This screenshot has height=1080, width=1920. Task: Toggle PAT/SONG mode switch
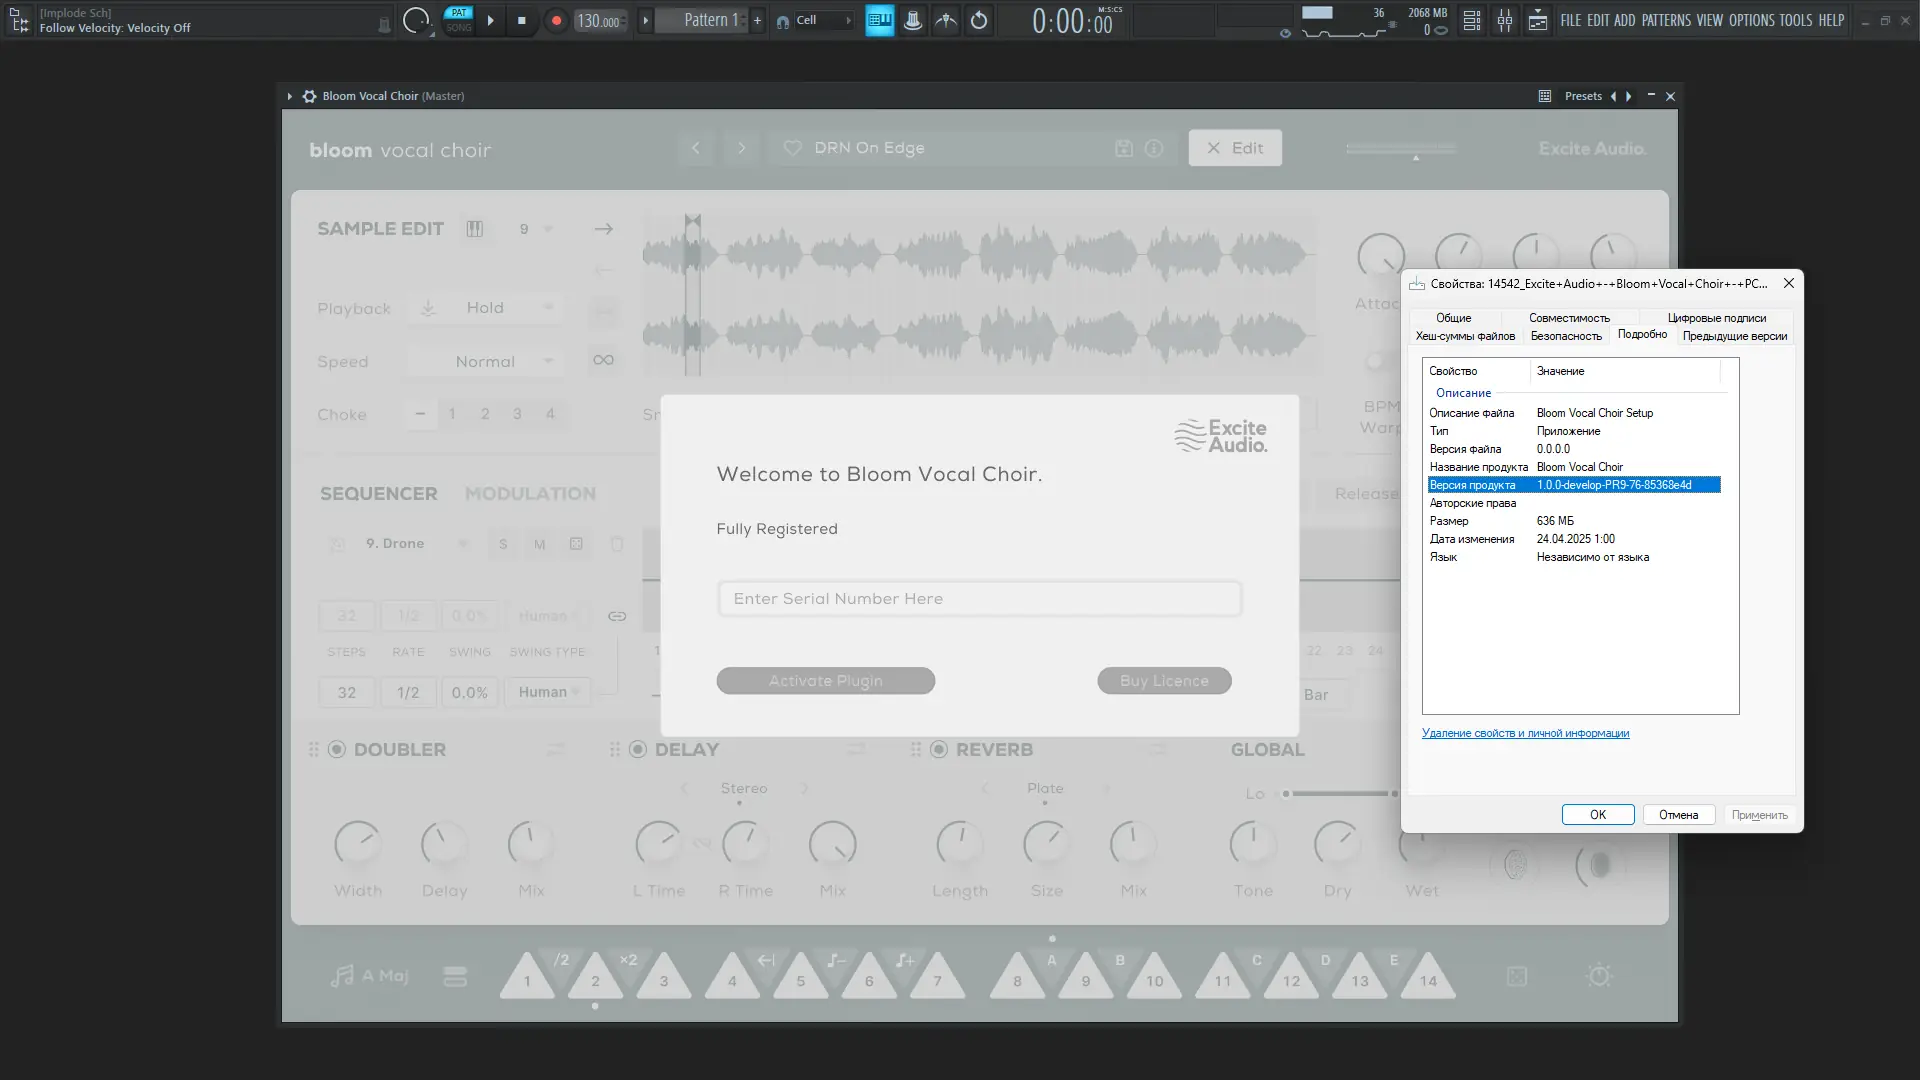458,20
